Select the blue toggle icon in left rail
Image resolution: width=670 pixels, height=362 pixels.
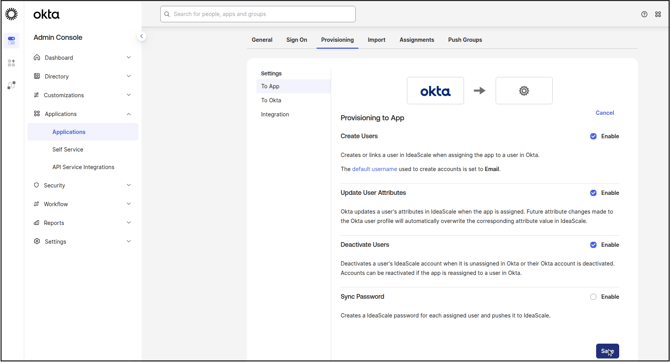click(12, 41)
